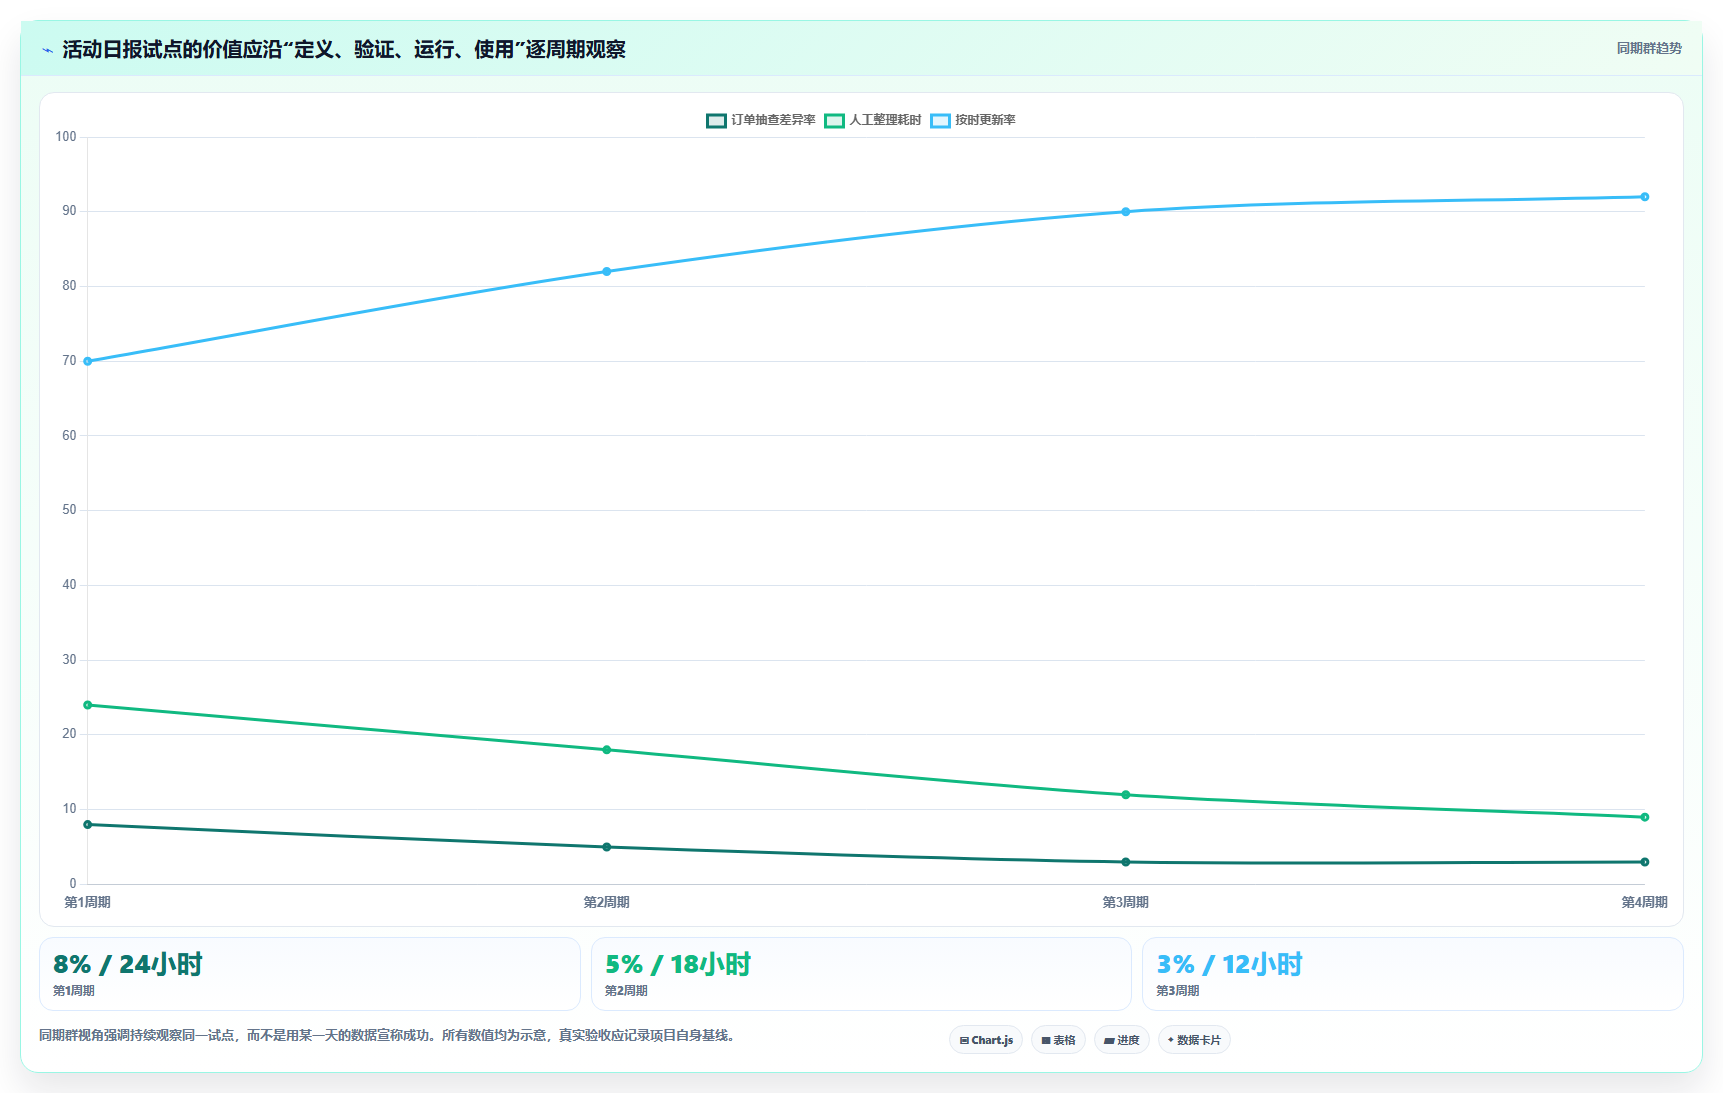
Task: Click 订单抽查差异率 data point at 第3周期
Action: pos(1126,862)
